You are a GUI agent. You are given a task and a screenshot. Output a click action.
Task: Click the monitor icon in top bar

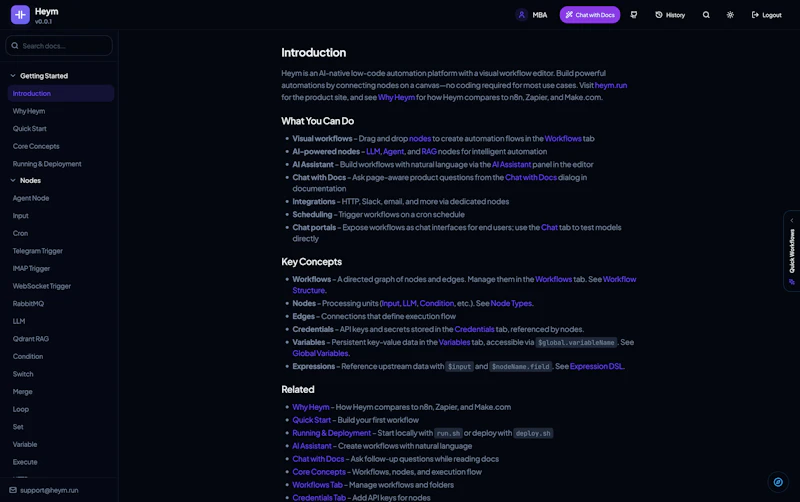pos(634,15)
